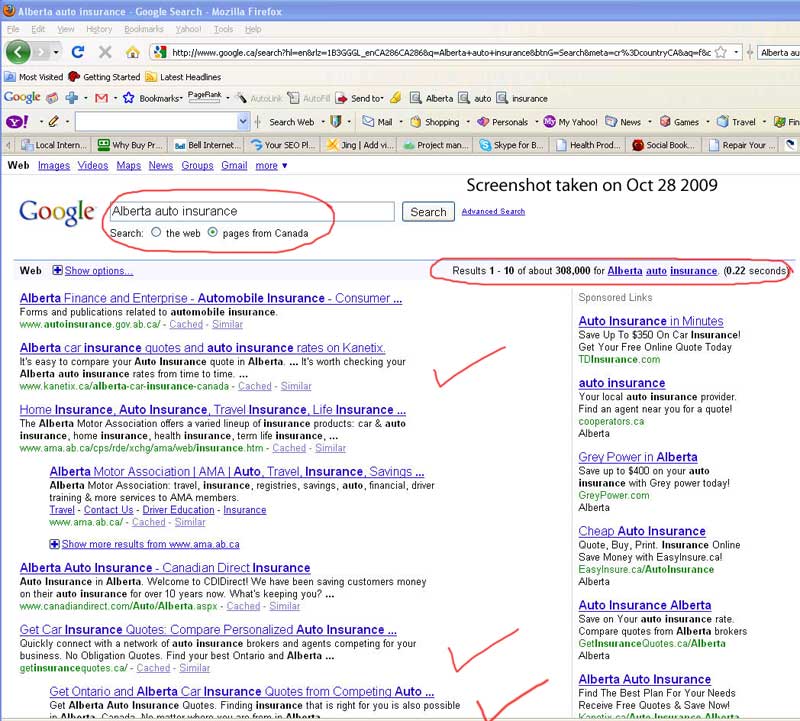The image size is (800, 721).
Task: Open the Advanced Search link
Action: point(493,211)
